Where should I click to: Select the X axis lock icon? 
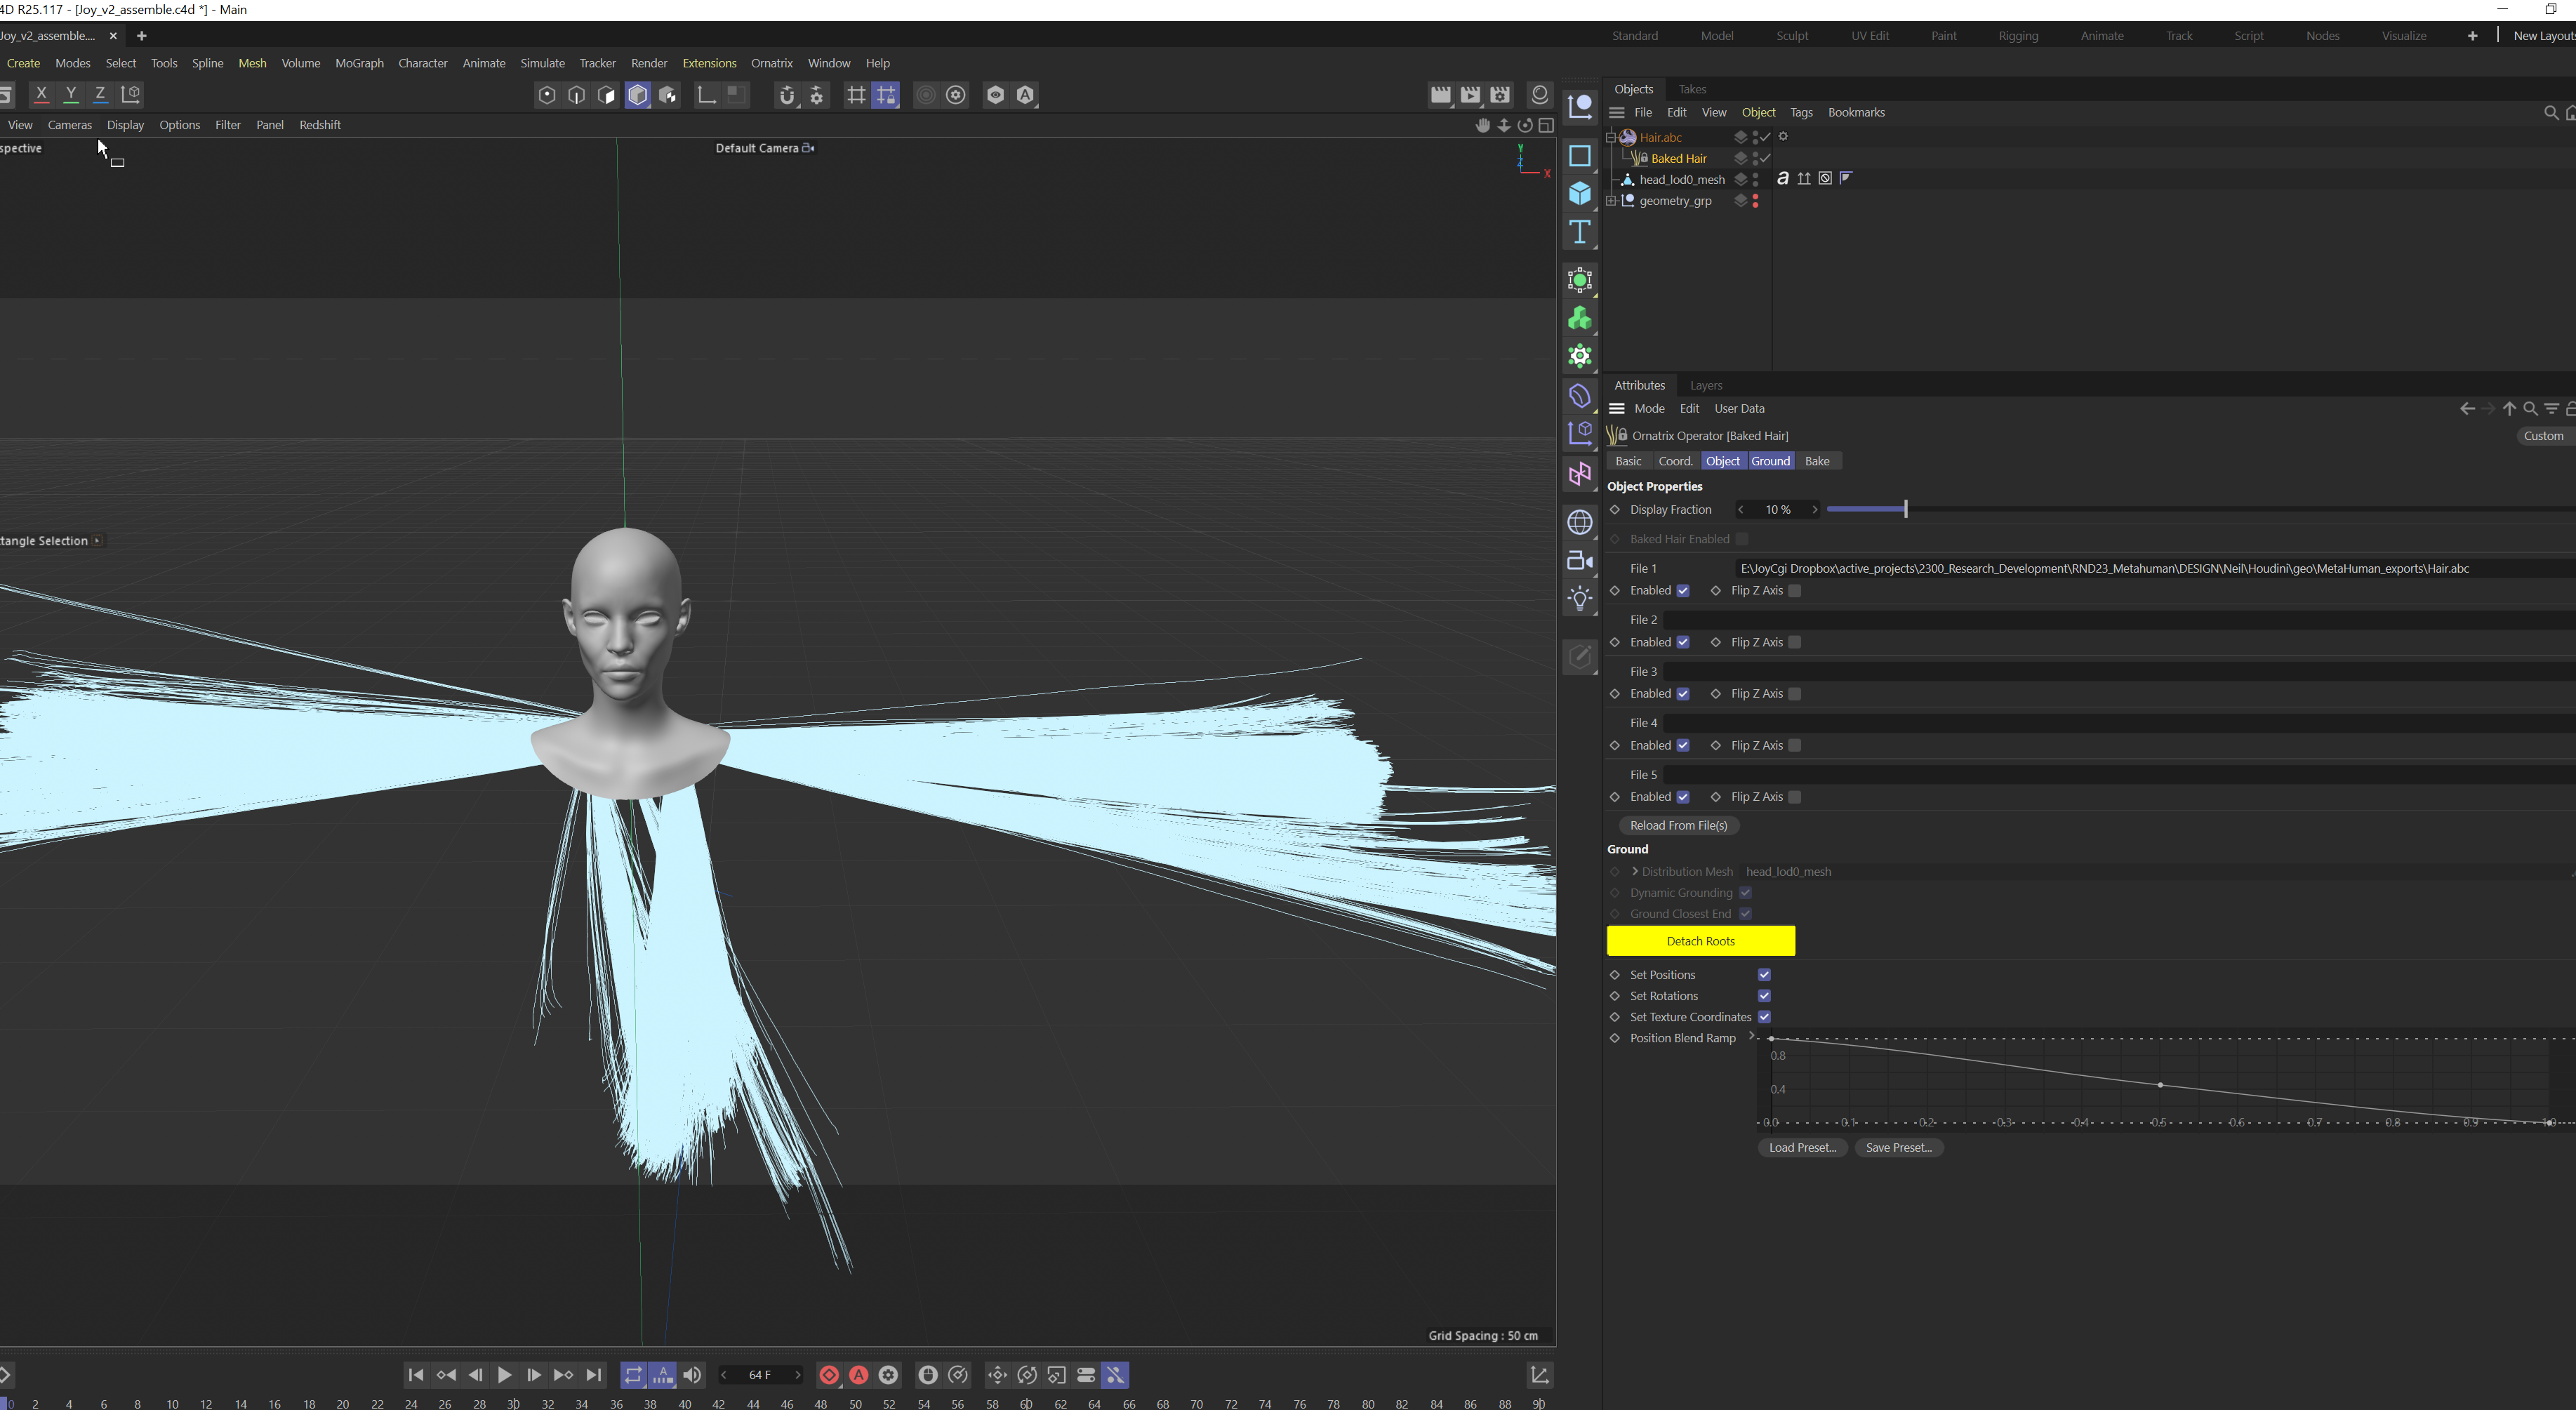pos(41,94)
